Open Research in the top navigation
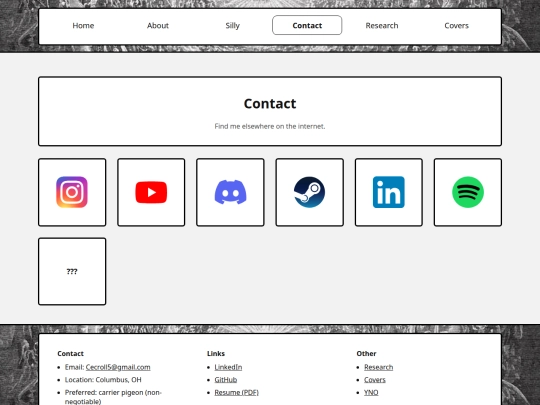 382,25
